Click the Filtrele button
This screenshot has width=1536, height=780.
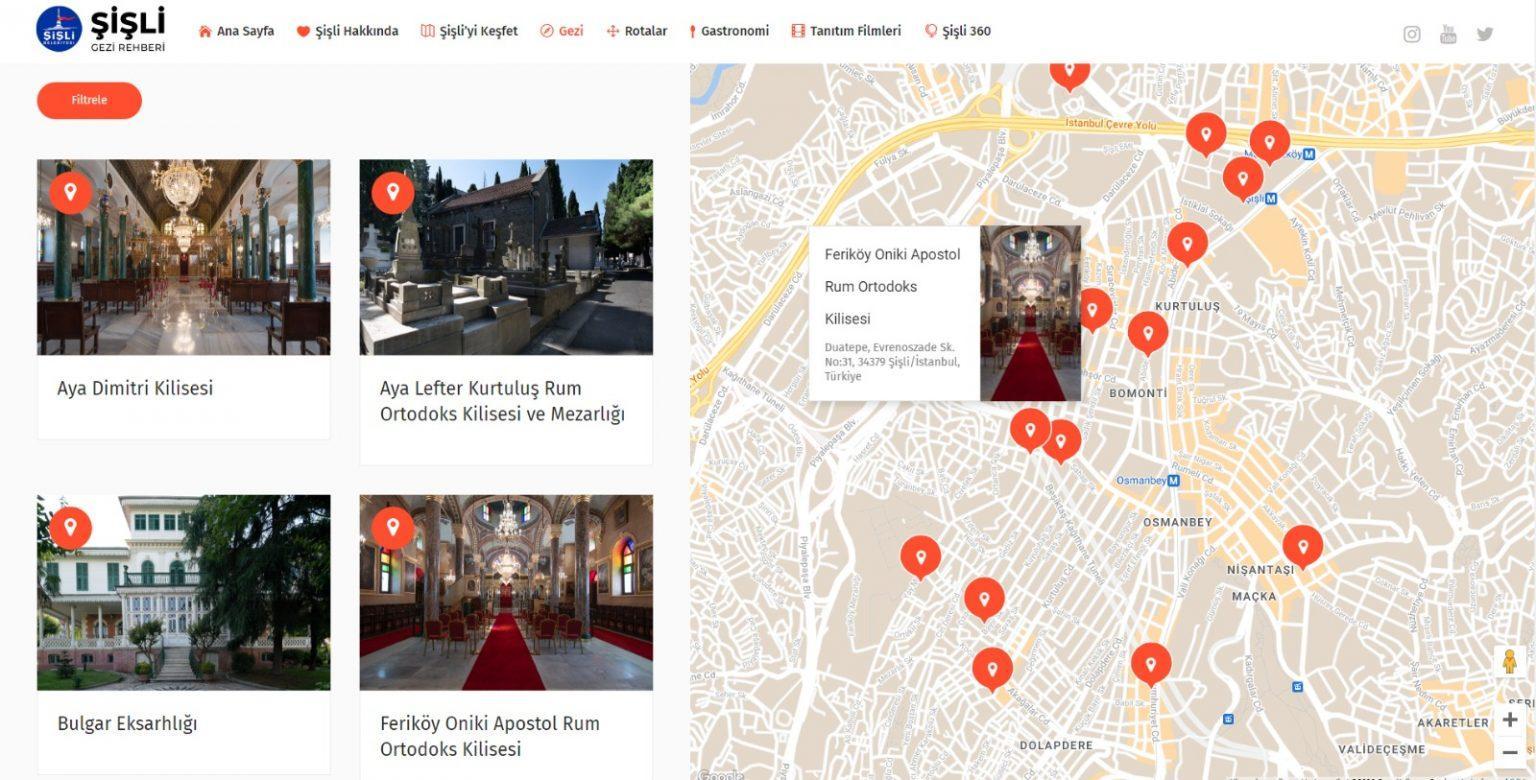[x=89, y=100]
